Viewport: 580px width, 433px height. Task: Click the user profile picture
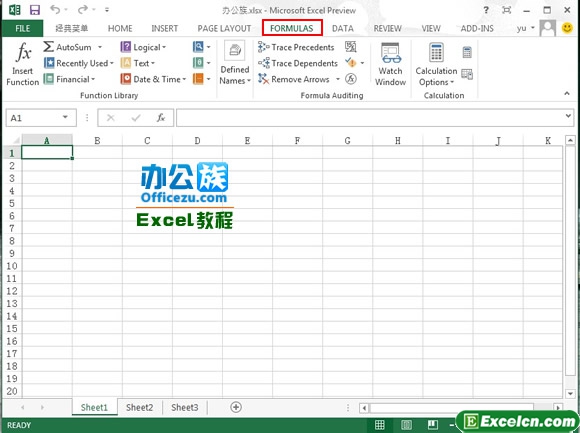tap(547, 28)
